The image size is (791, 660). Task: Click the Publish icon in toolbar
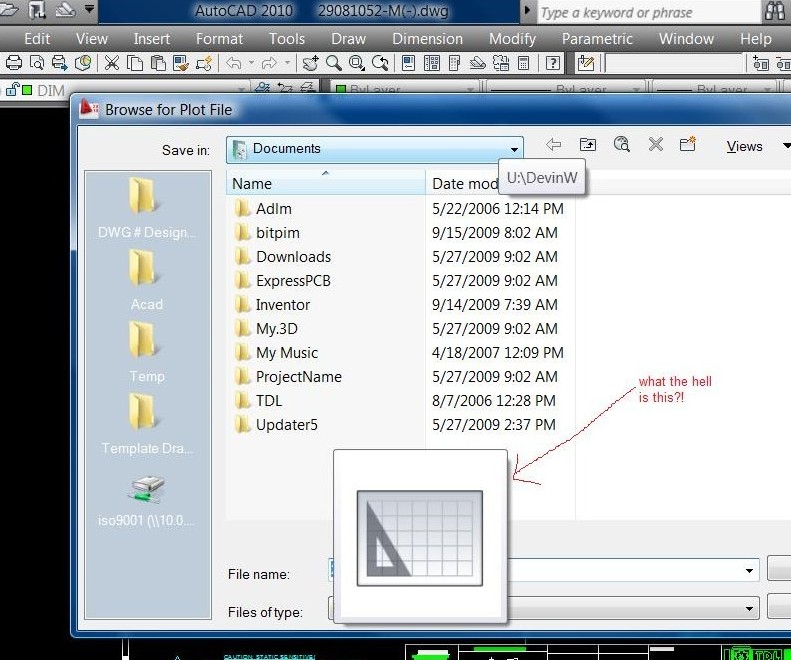[x=60, y=63]
